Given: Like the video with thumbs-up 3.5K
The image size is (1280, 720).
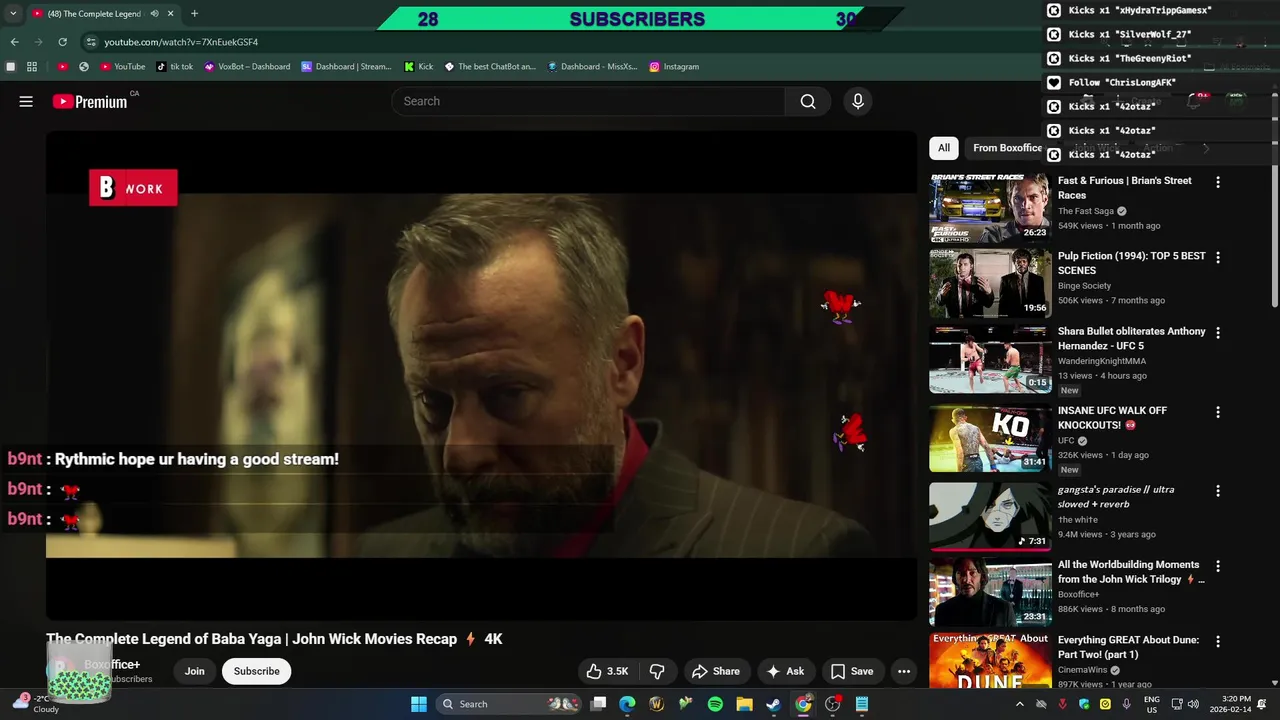Looking at the screenshot, I should click(x=607, y=671).
